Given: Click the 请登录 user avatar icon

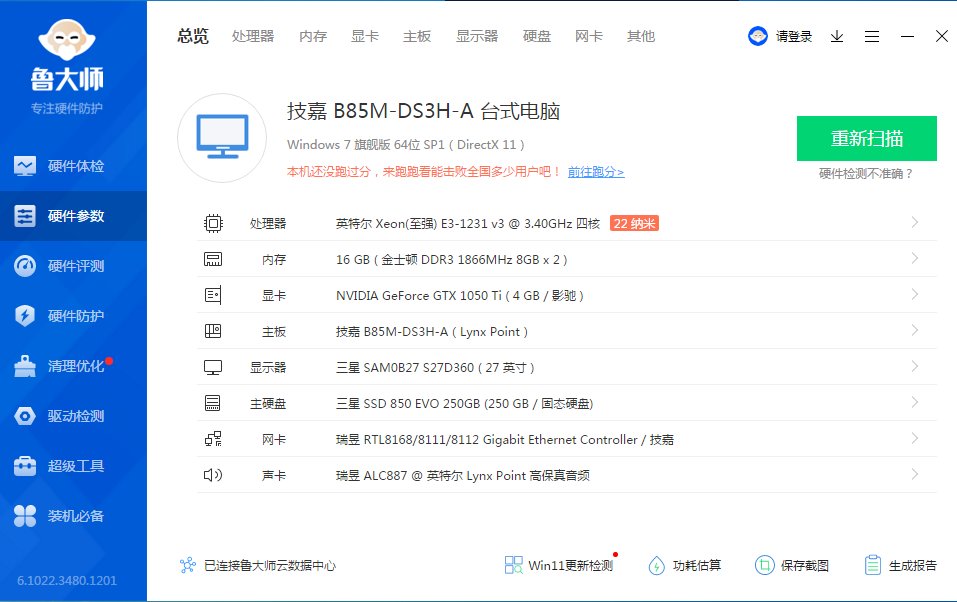Looking at the screenshot, I should 757,36.
